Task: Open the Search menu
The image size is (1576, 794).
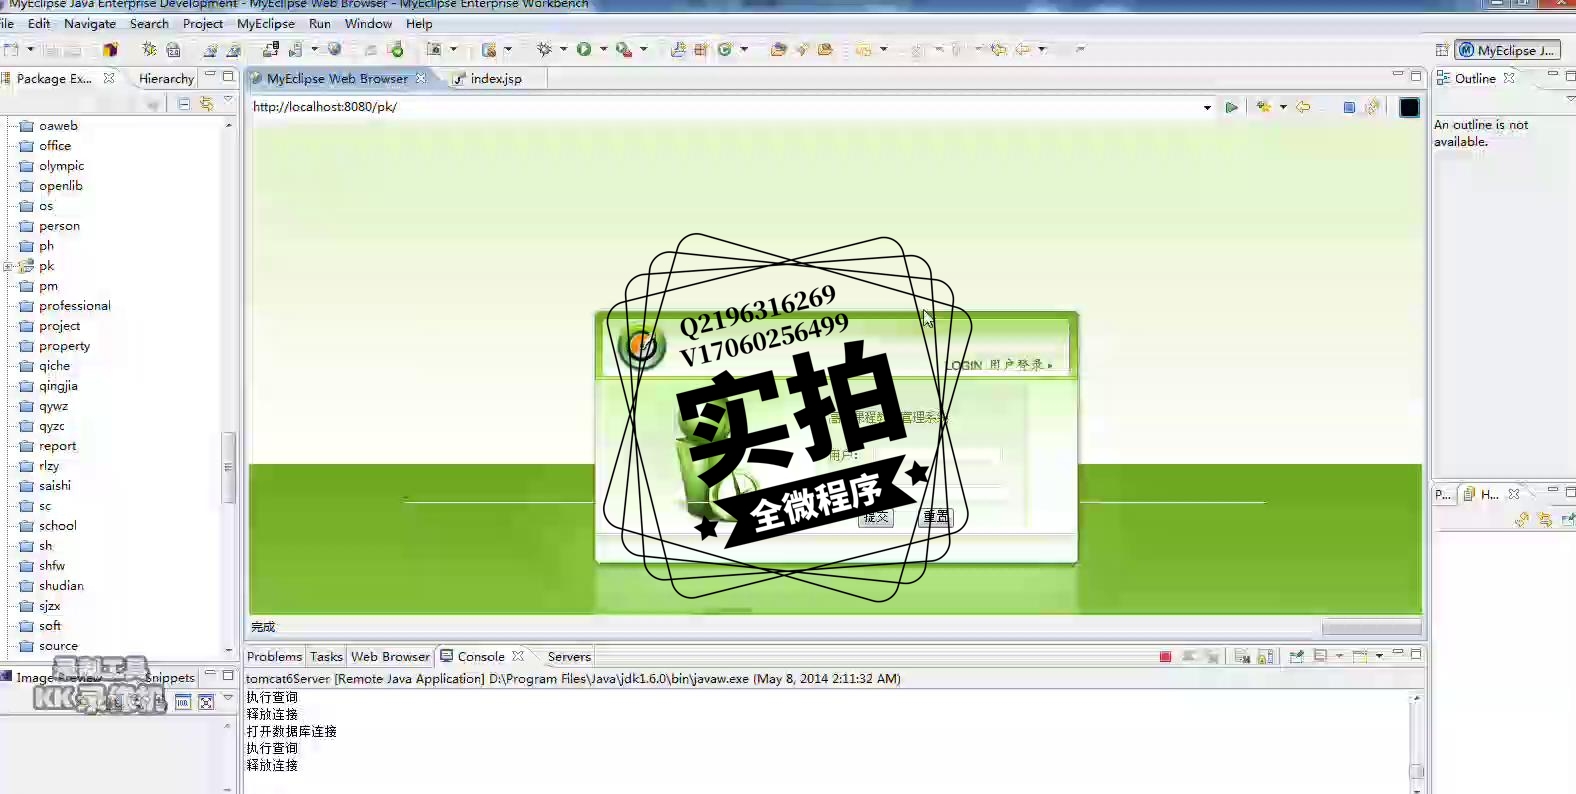Action: 149,24
